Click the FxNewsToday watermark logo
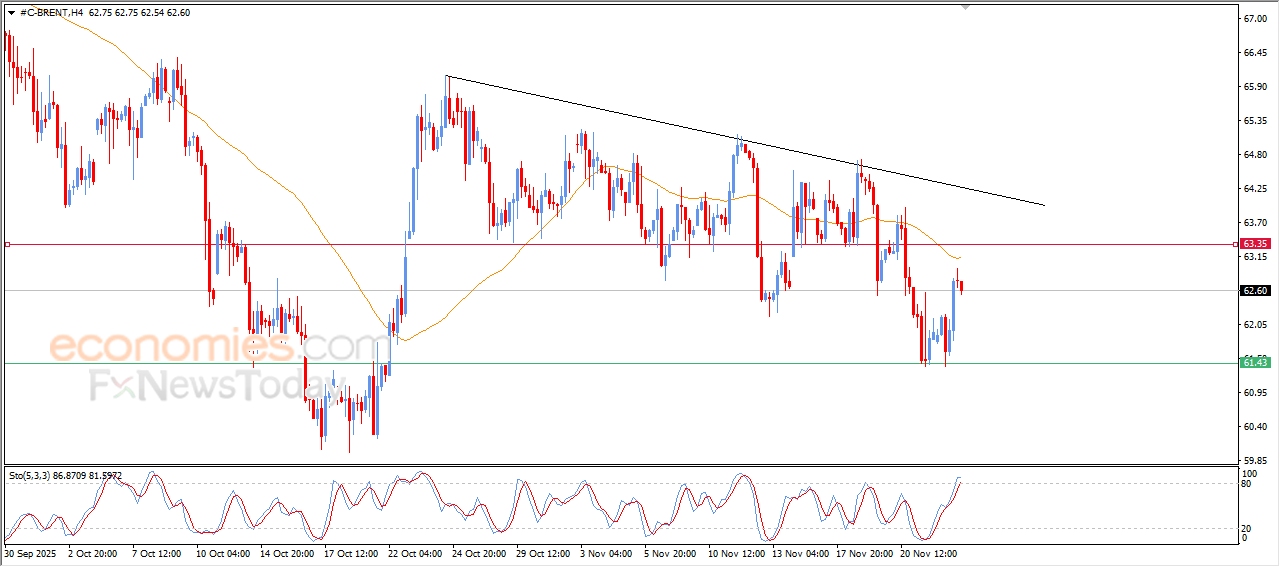The height and width of the screenshot is (567, 1280). click(x=210, y=386)
